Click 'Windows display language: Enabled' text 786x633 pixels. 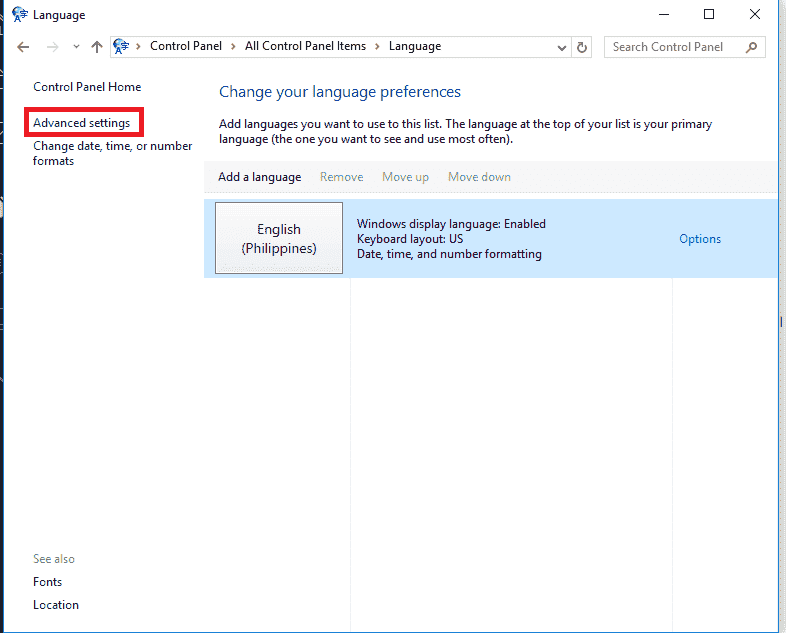(x=451, y=224)
